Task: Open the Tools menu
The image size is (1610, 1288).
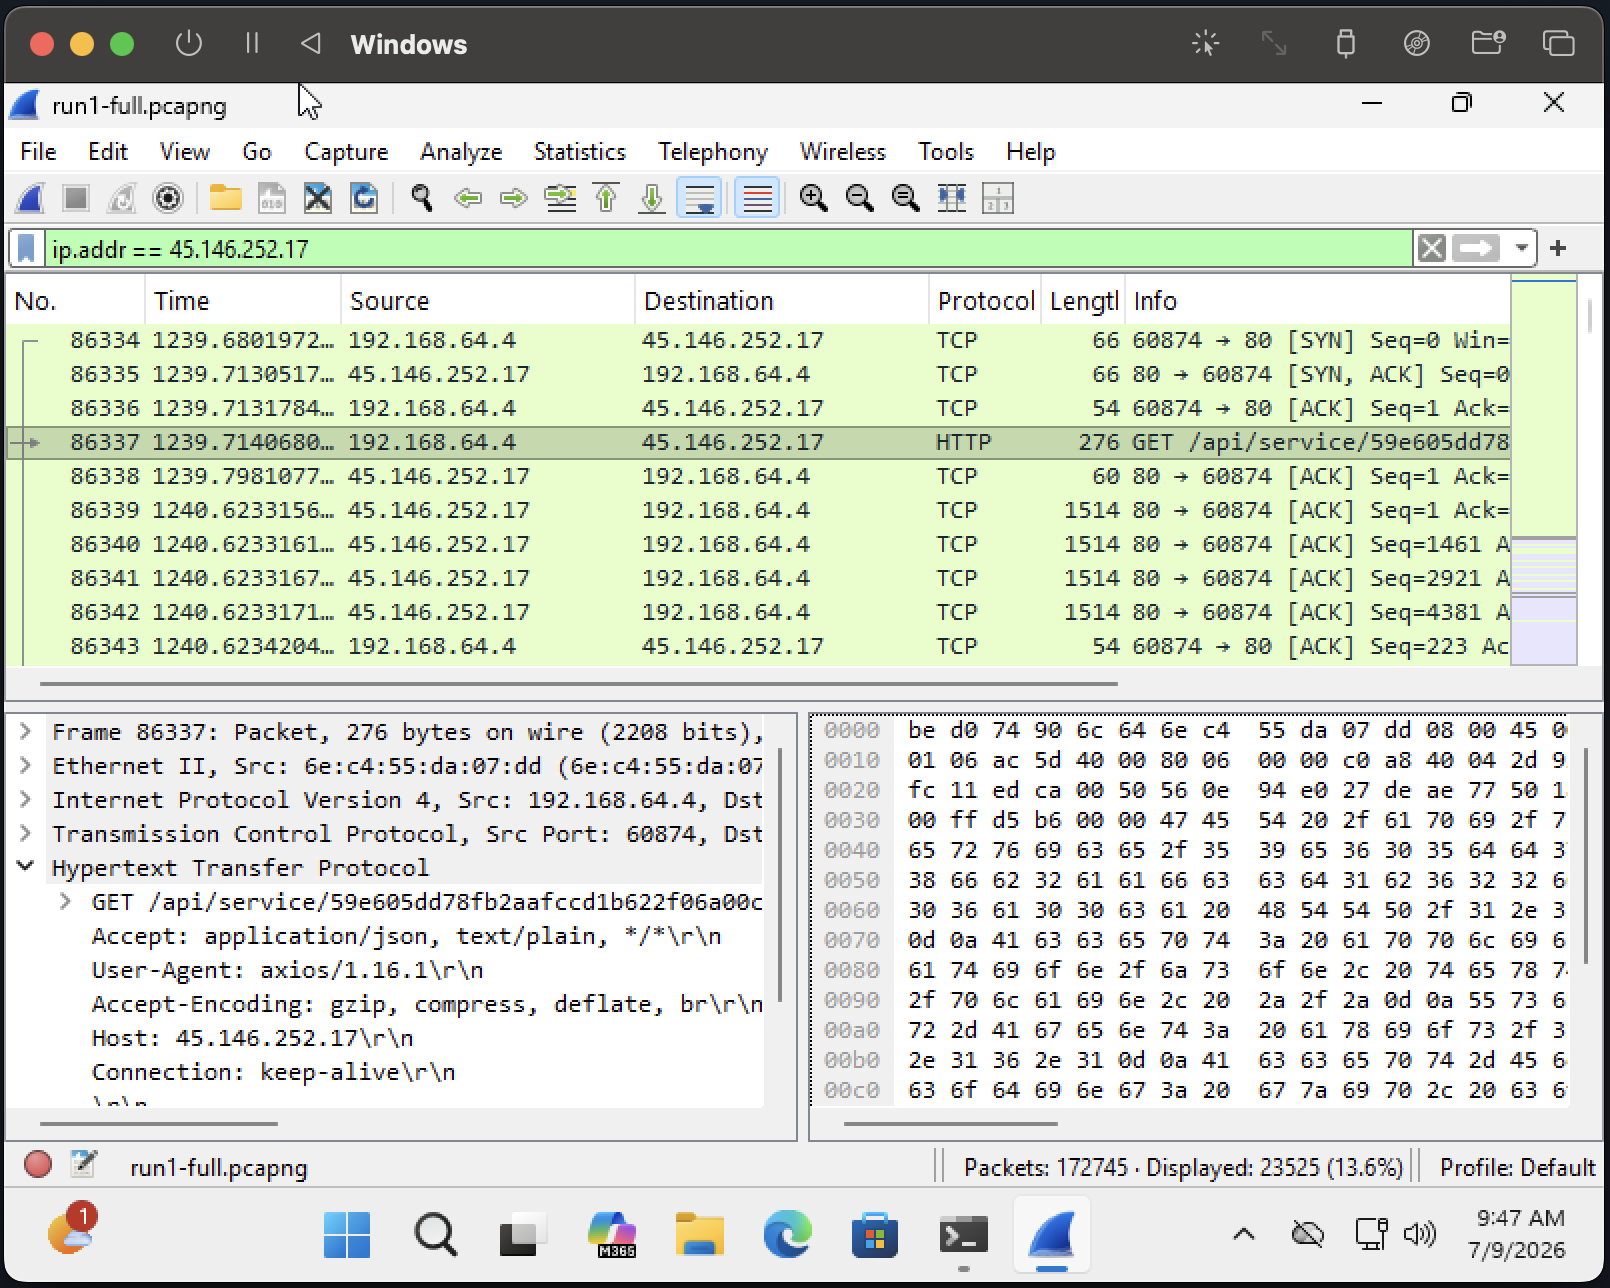Action: click(x=946, y=152)
